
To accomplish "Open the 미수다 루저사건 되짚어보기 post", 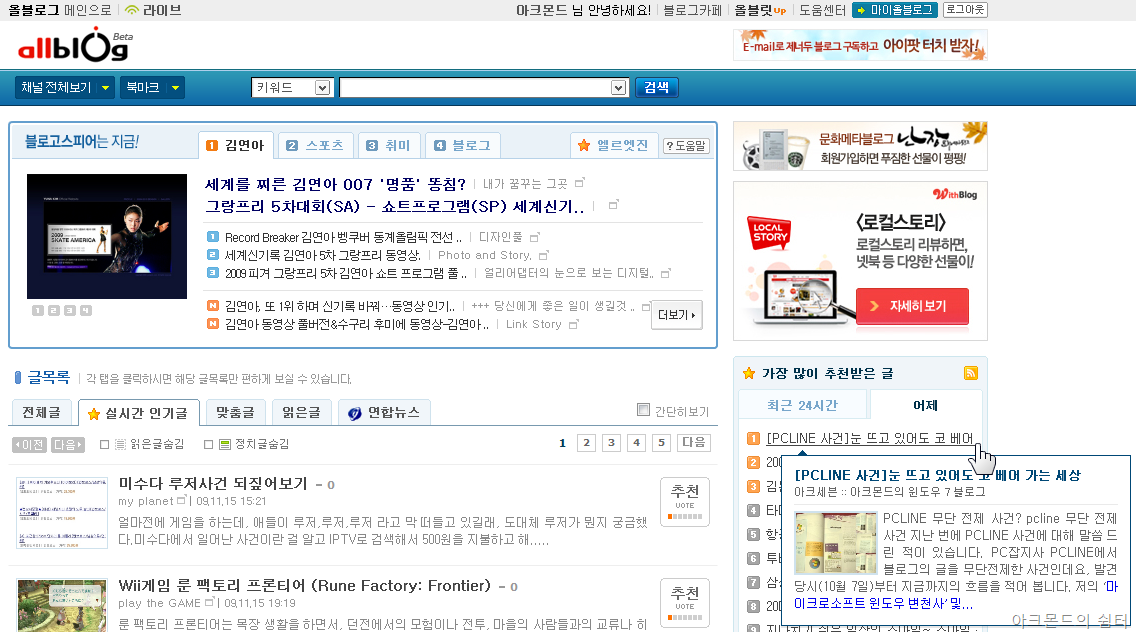I will (213, 483).
